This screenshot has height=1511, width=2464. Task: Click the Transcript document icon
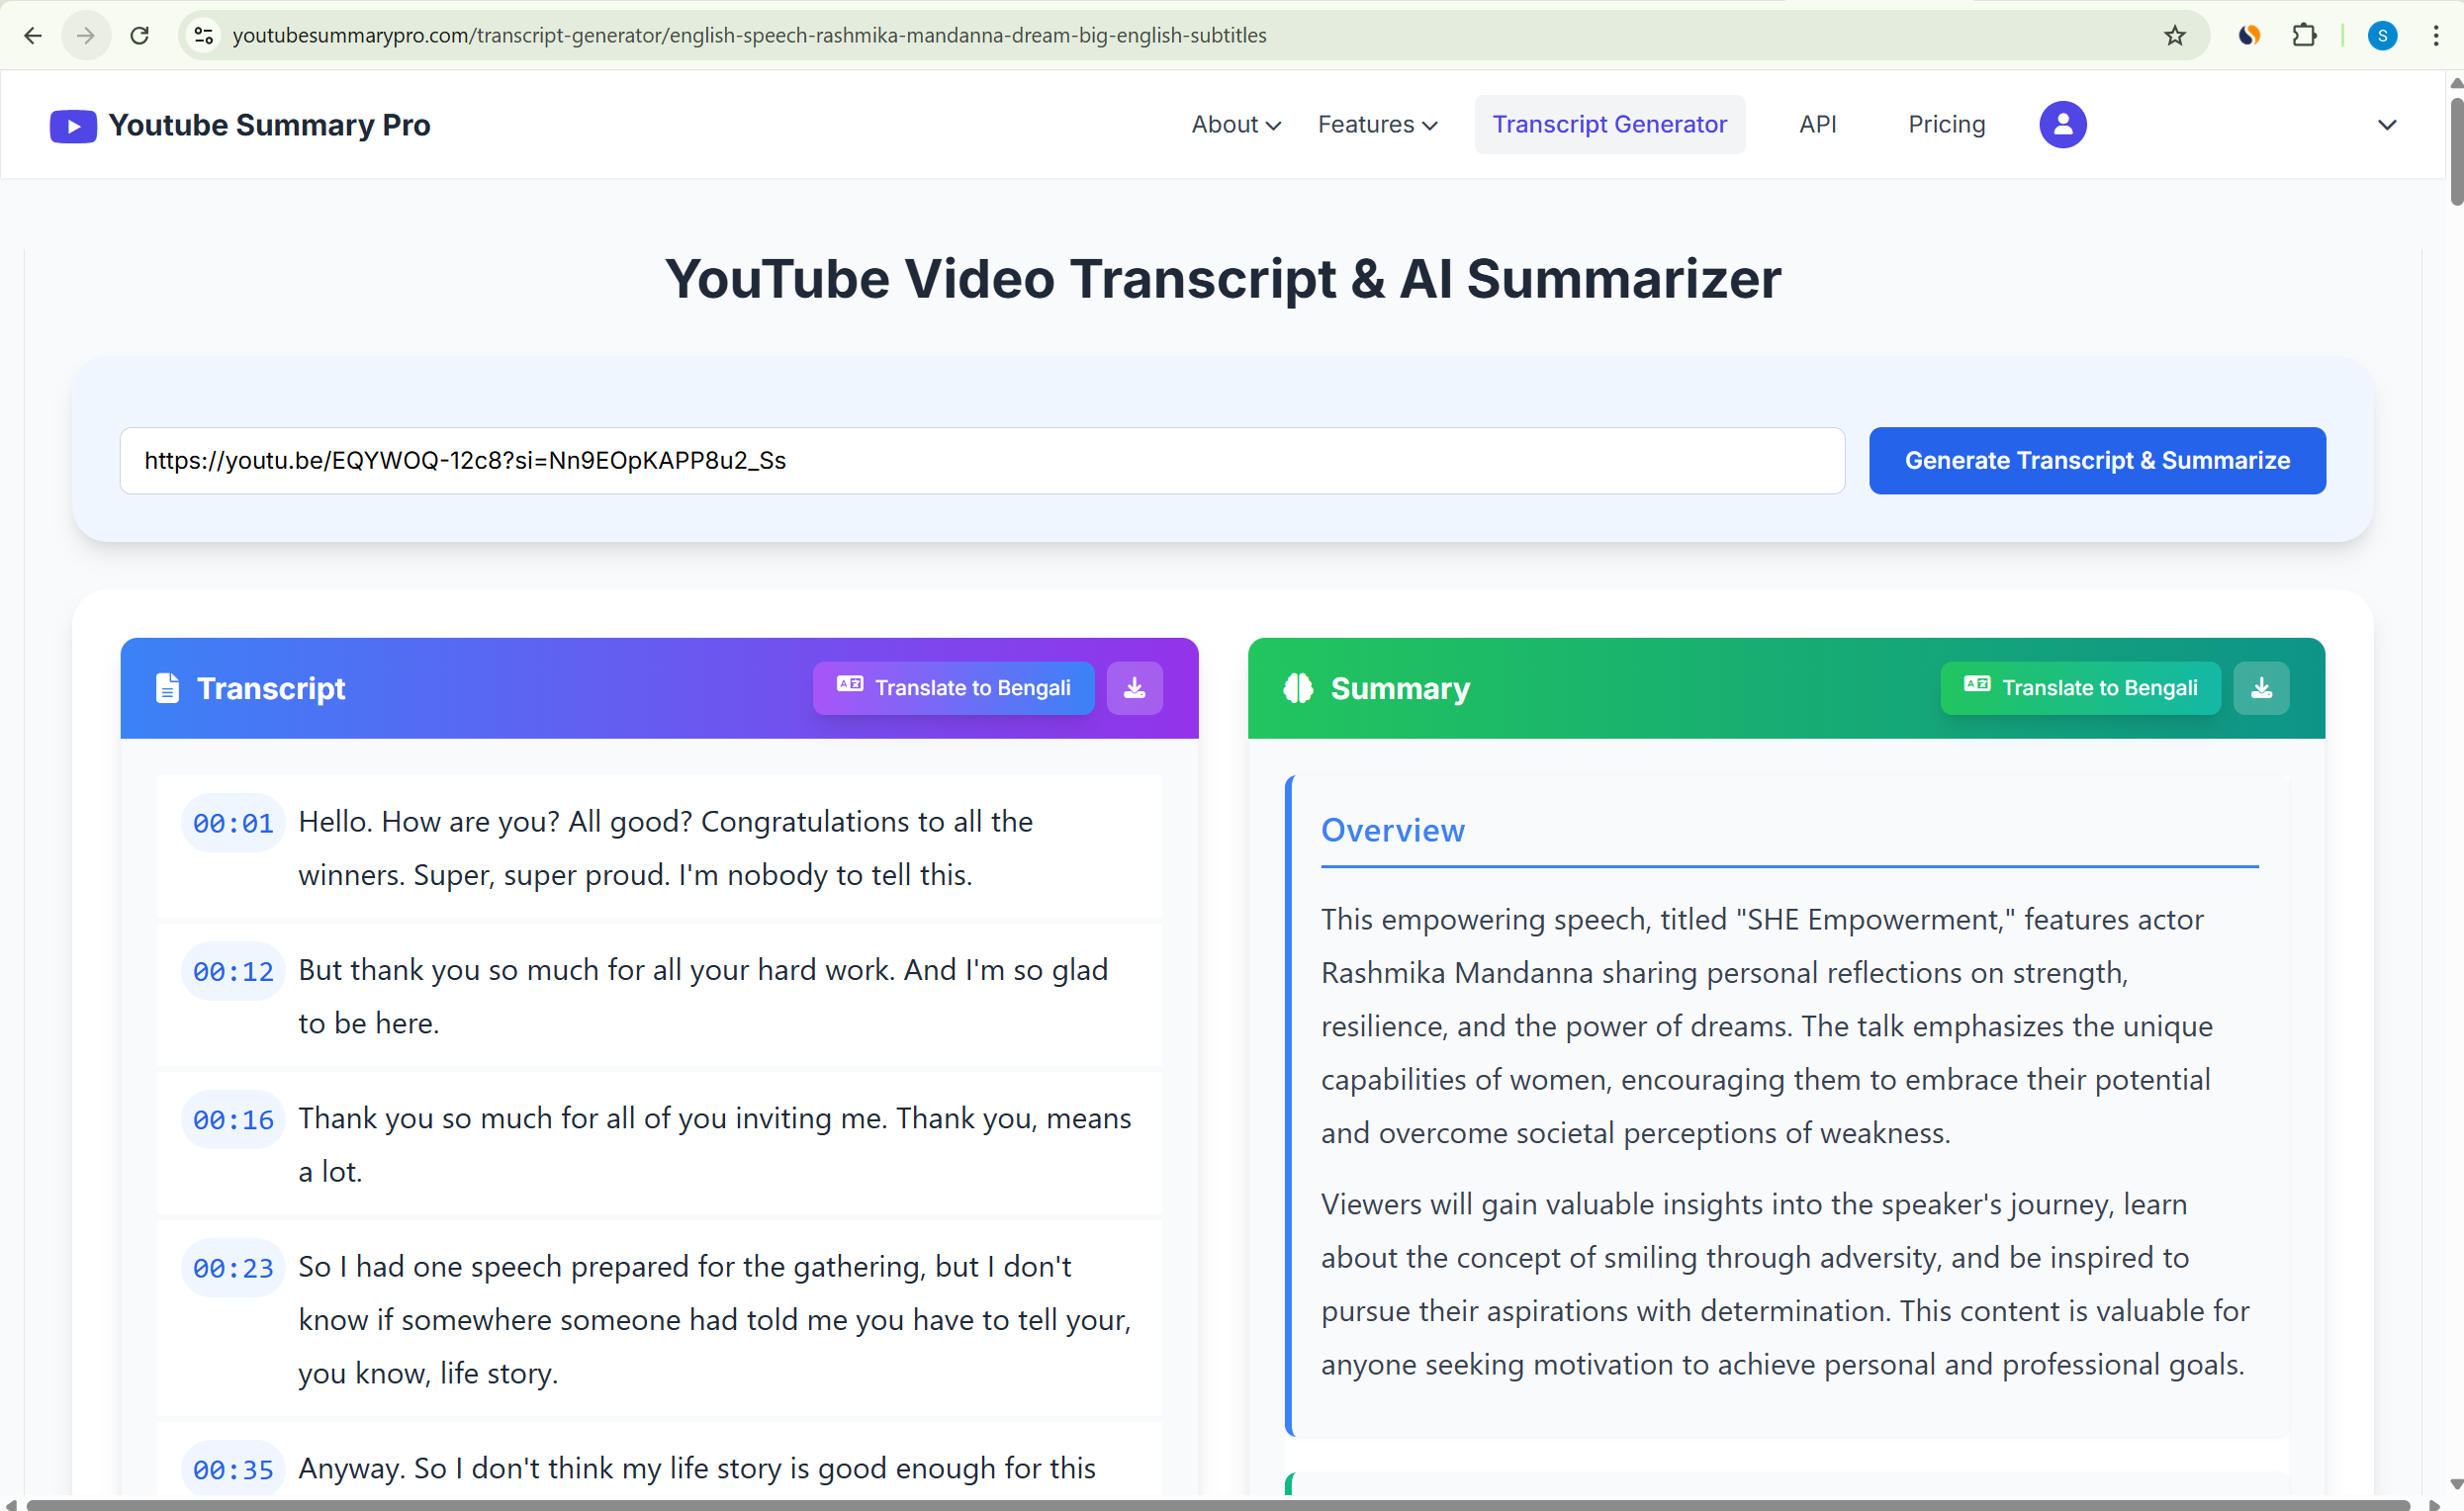pyautogui.click(x=166, y=688)
